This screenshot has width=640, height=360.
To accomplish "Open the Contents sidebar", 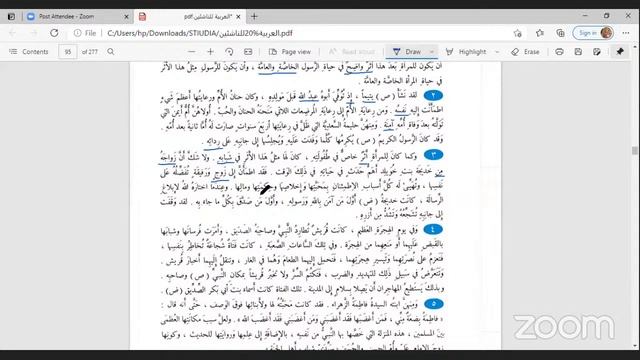I will (x=29, y=52).
